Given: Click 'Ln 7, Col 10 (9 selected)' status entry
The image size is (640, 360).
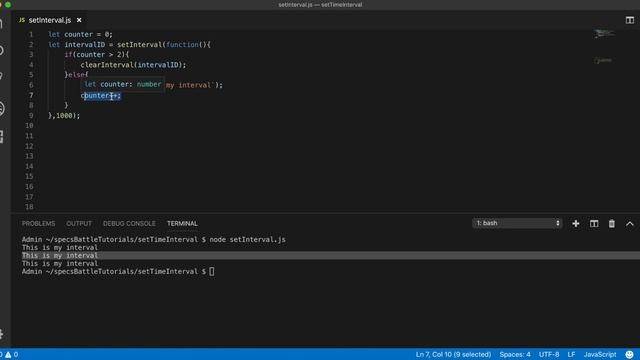Looking at the screenshot, I should pyautogui.click(x=453, y=354).
